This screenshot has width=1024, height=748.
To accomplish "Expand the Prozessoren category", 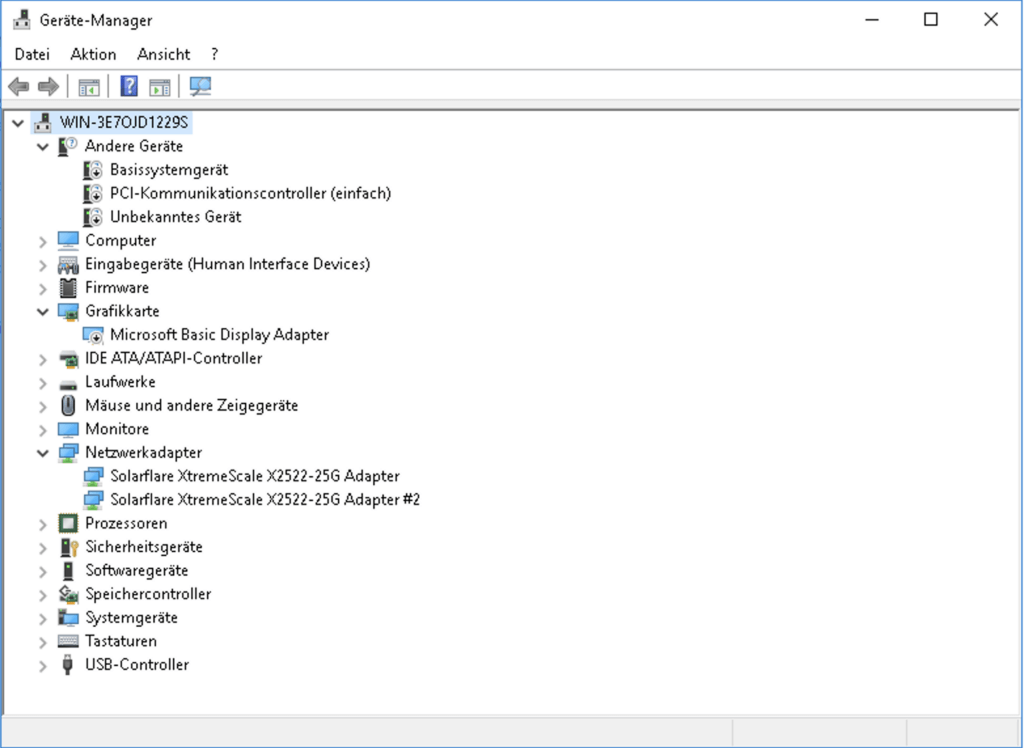I will coord(42,524).
